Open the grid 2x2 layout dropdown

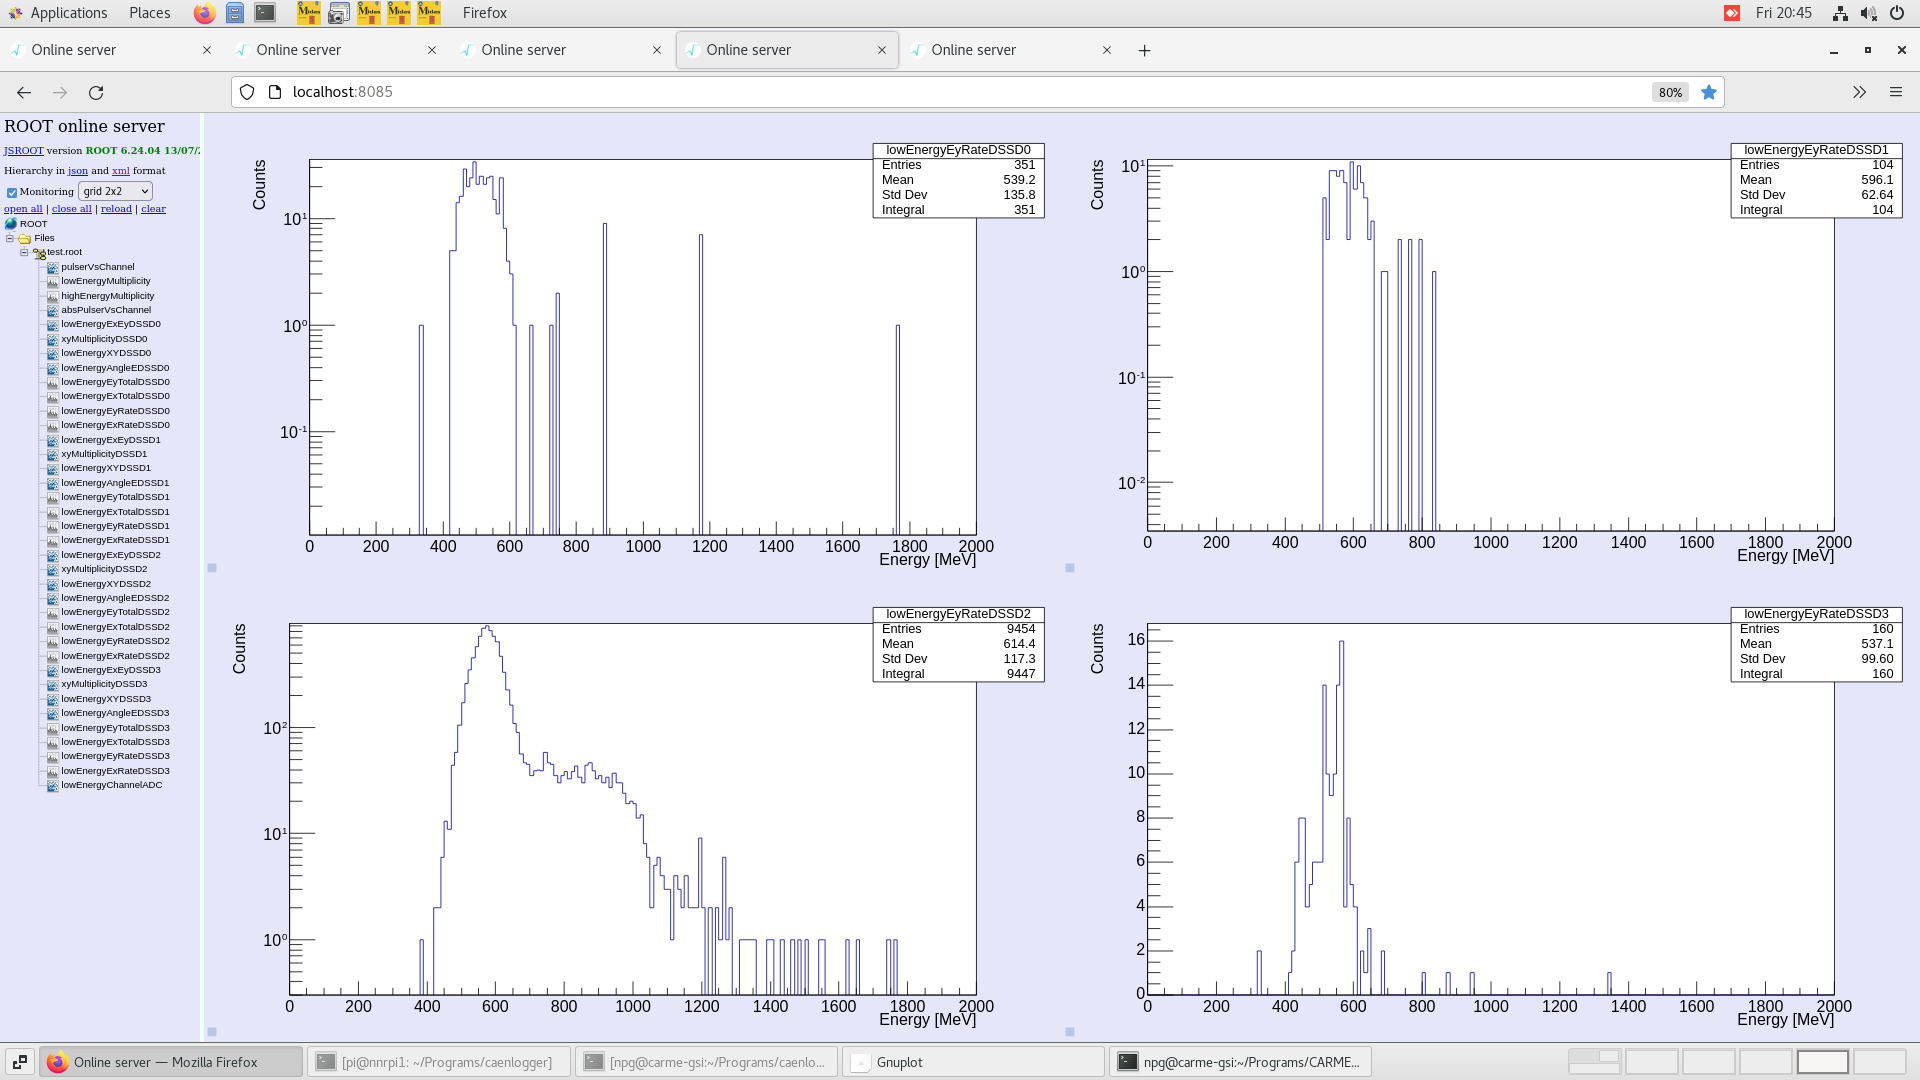click(115, 191)
